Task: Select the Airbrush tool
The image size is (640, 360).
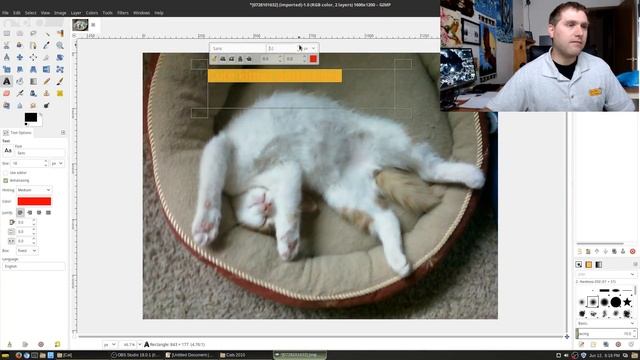Action: click(20, 93)
